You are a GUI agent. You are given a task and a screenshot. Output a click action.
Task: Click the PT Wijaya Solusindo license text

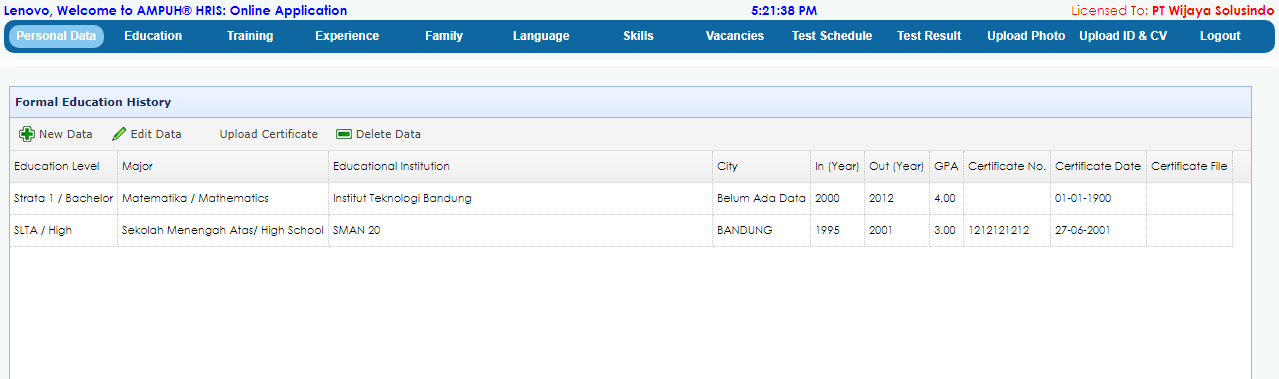tap(1213, 10)
